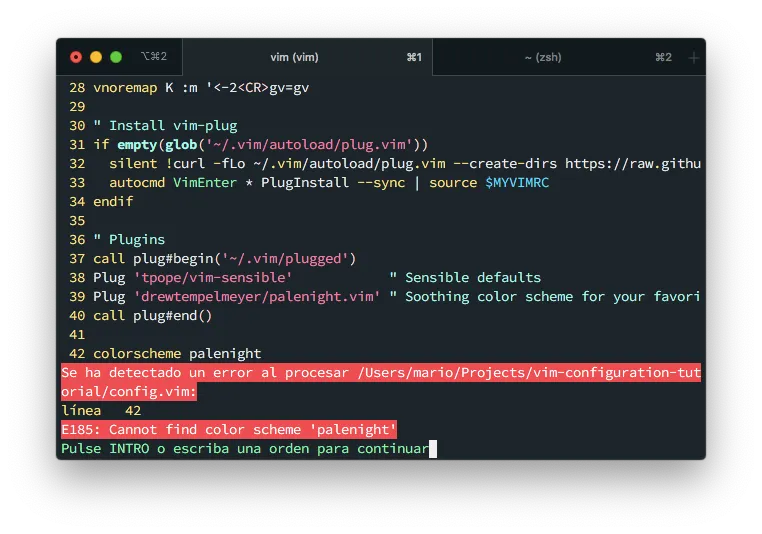The image size is (762, 534).
Task: Click the ⌘2 shortcut in zsh tab
Action: pyautogui.click(x=663, y=57)
